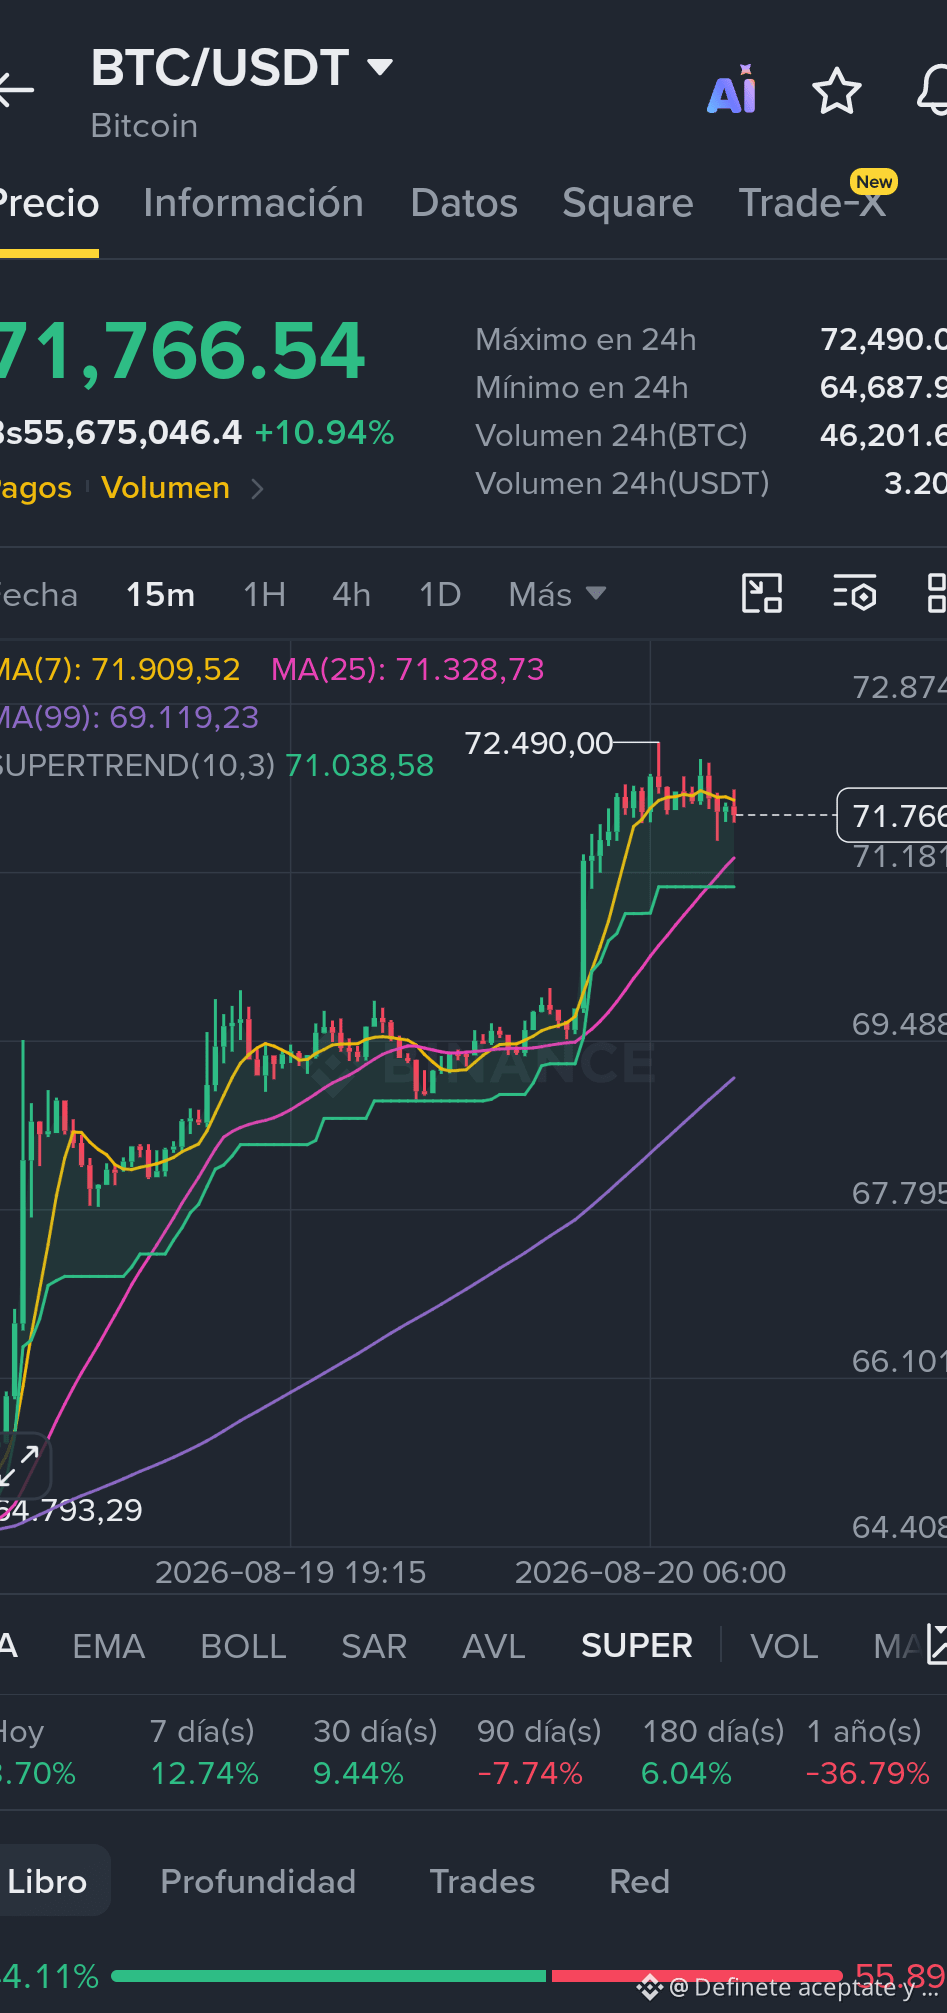Open the Profundidad tab
Image resolution: width=947 pixels, height=2013 pixels.
click(258, 1882)
